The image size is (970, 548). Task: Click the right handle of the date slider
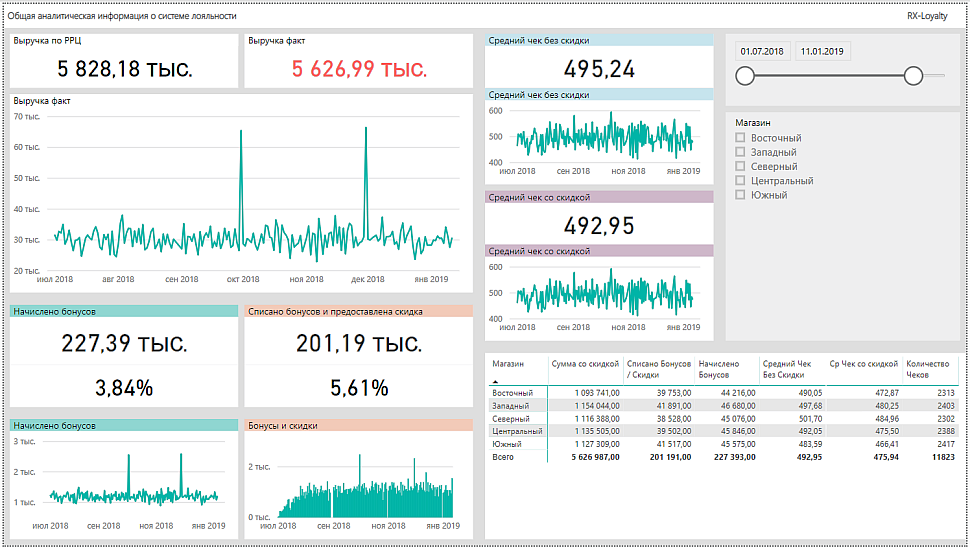(913, 76)
